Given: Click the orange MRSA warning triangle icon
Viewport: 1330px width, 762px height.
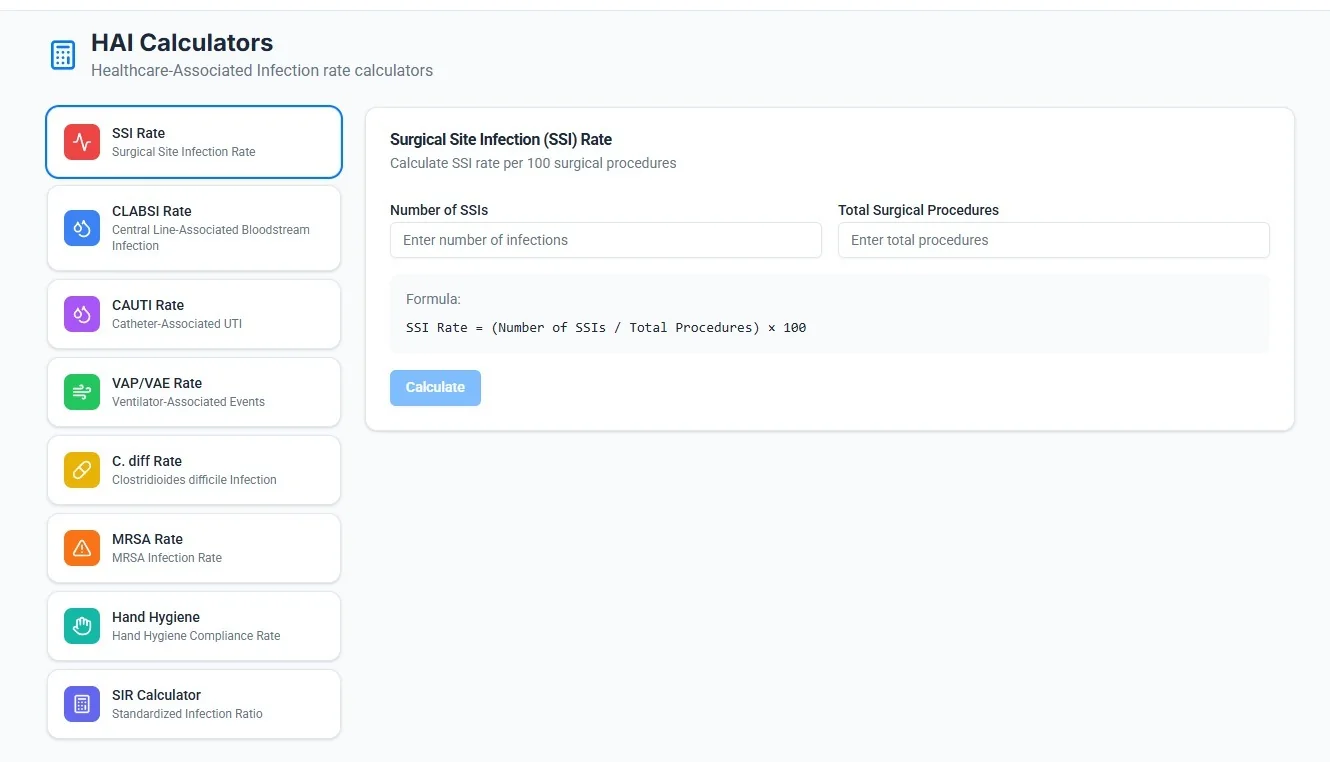Looking at the screenshot, I should [82, 548].
